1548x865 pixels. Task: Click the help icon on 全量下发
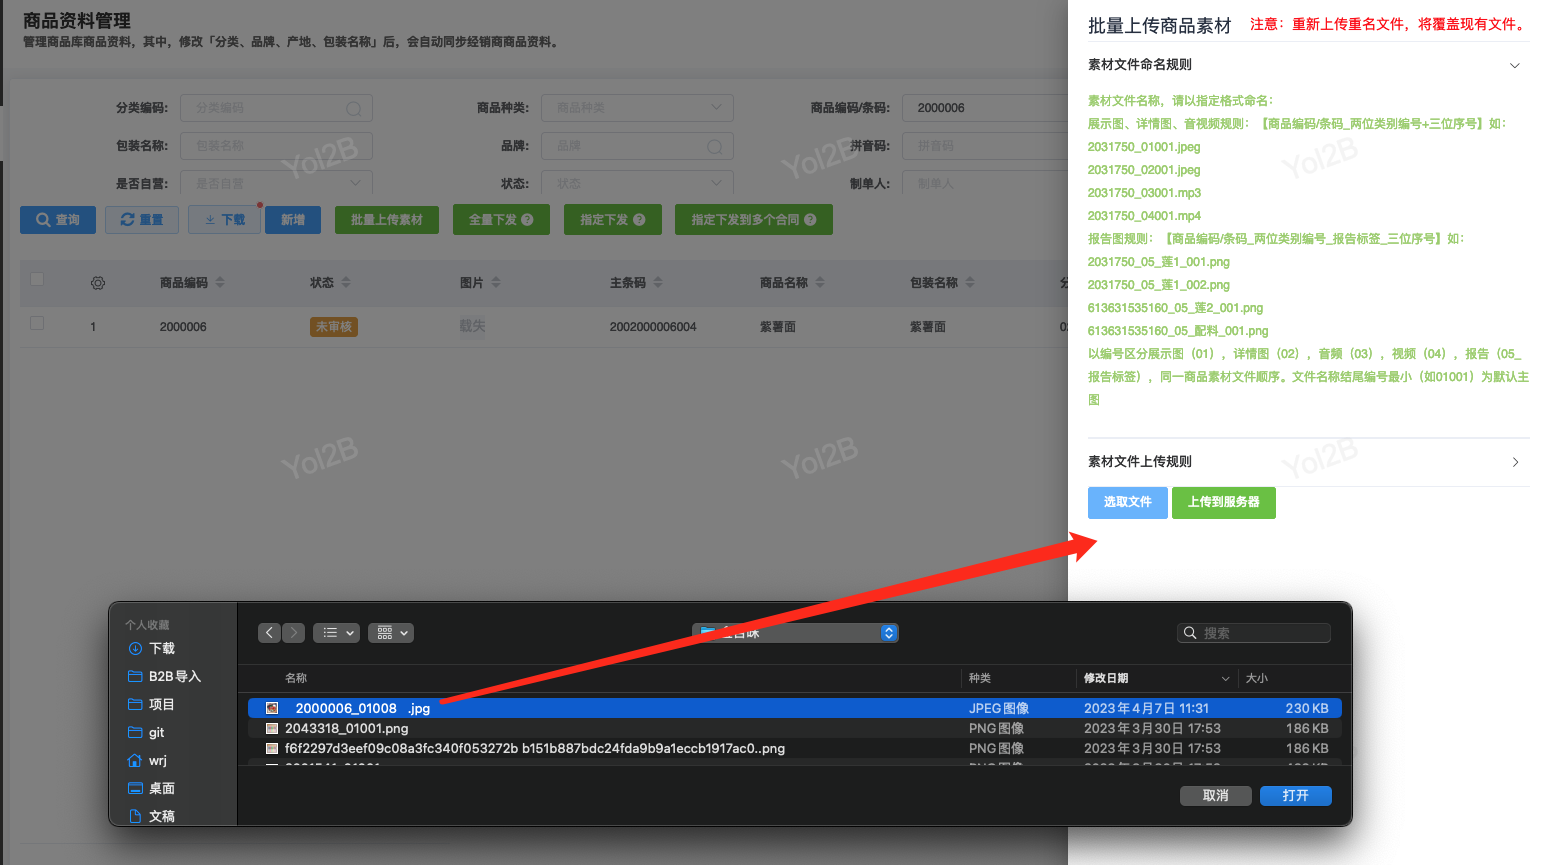527,220
